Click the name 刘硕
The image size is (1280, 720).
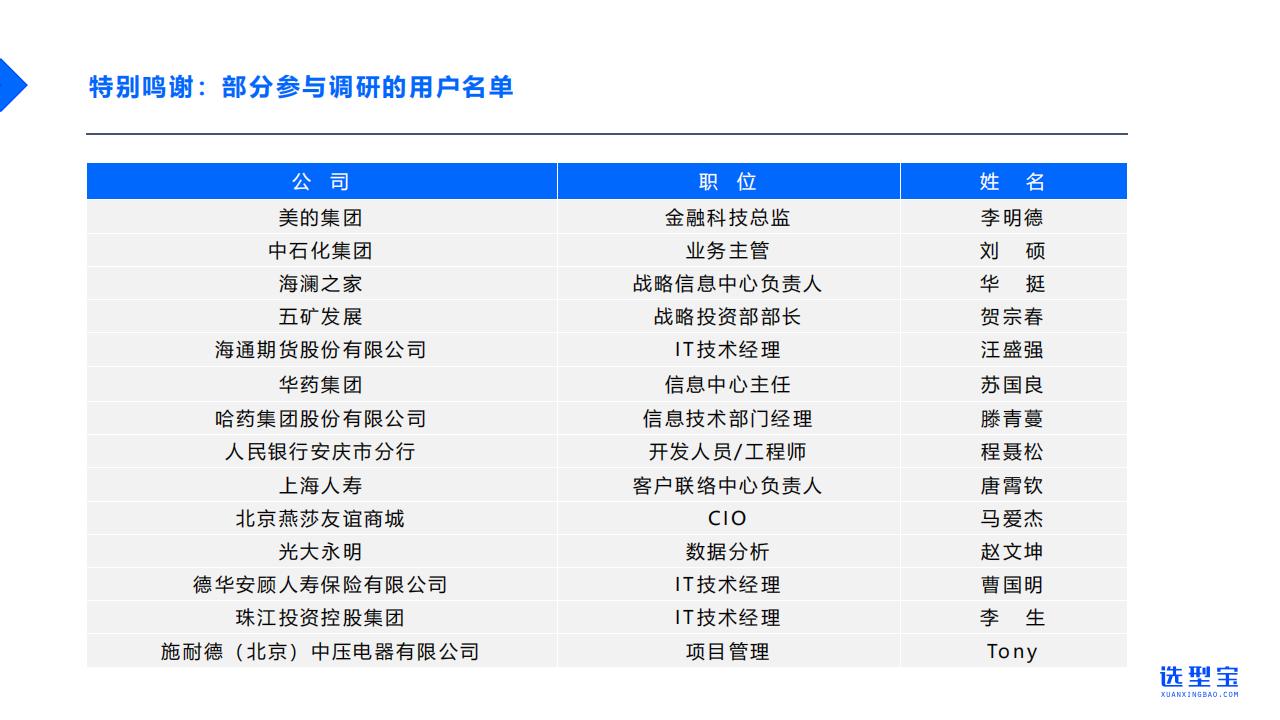point(1013,250)
